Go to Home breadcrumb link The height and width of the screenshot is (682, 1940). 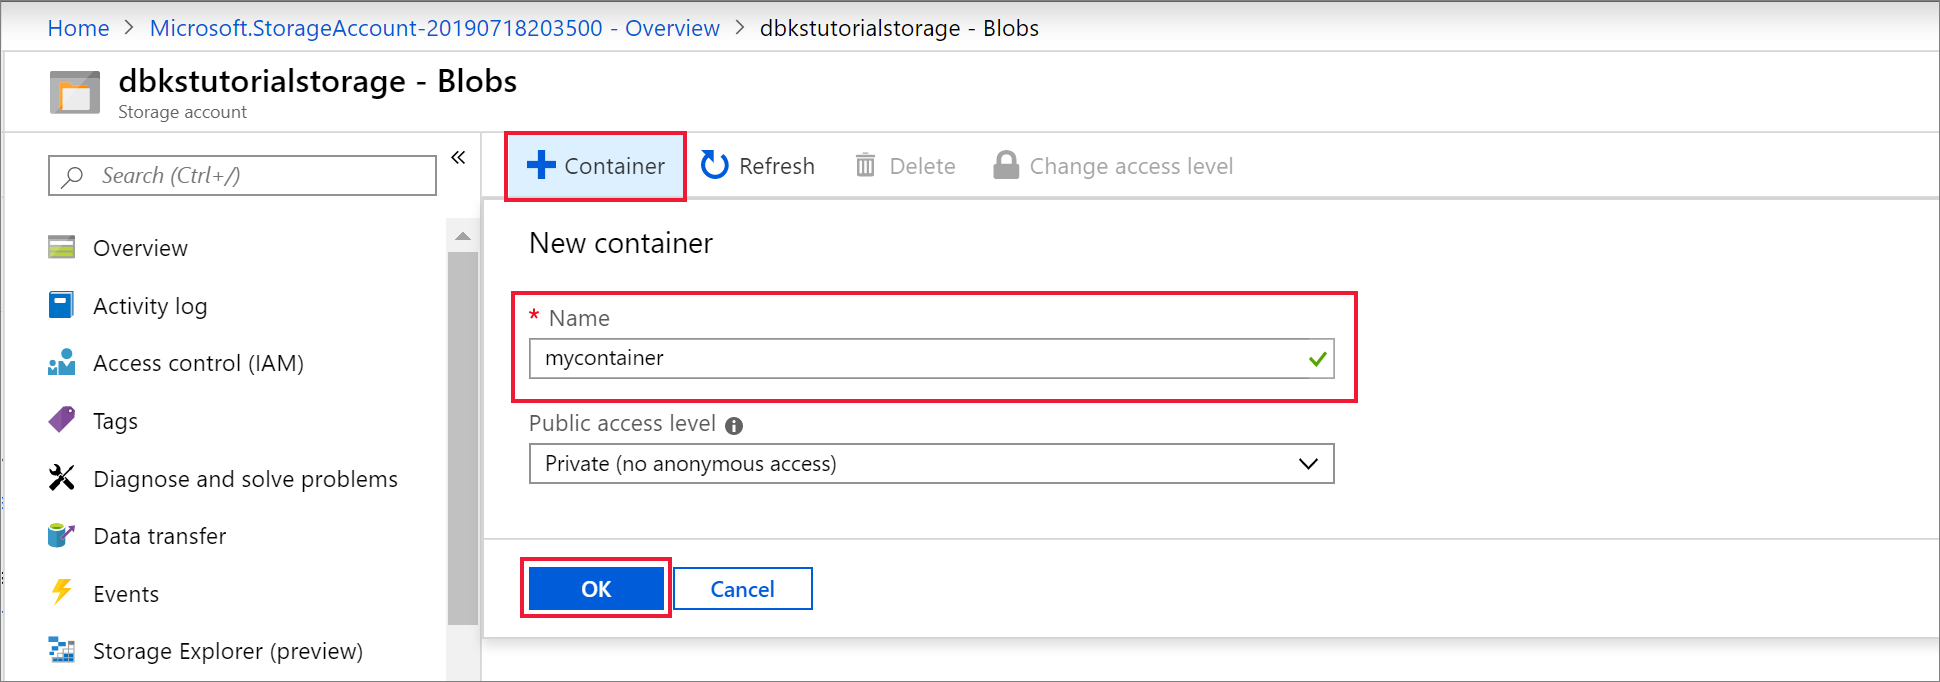coord(78,28)
